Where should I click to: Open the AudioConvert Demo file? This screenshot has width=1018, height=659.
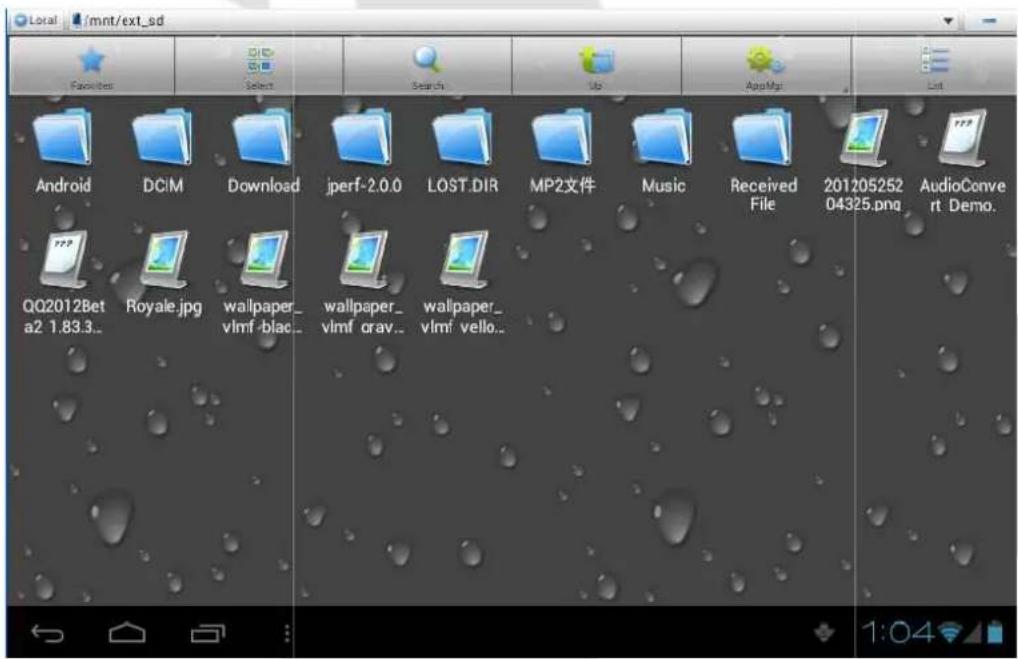tap(962, 160)
